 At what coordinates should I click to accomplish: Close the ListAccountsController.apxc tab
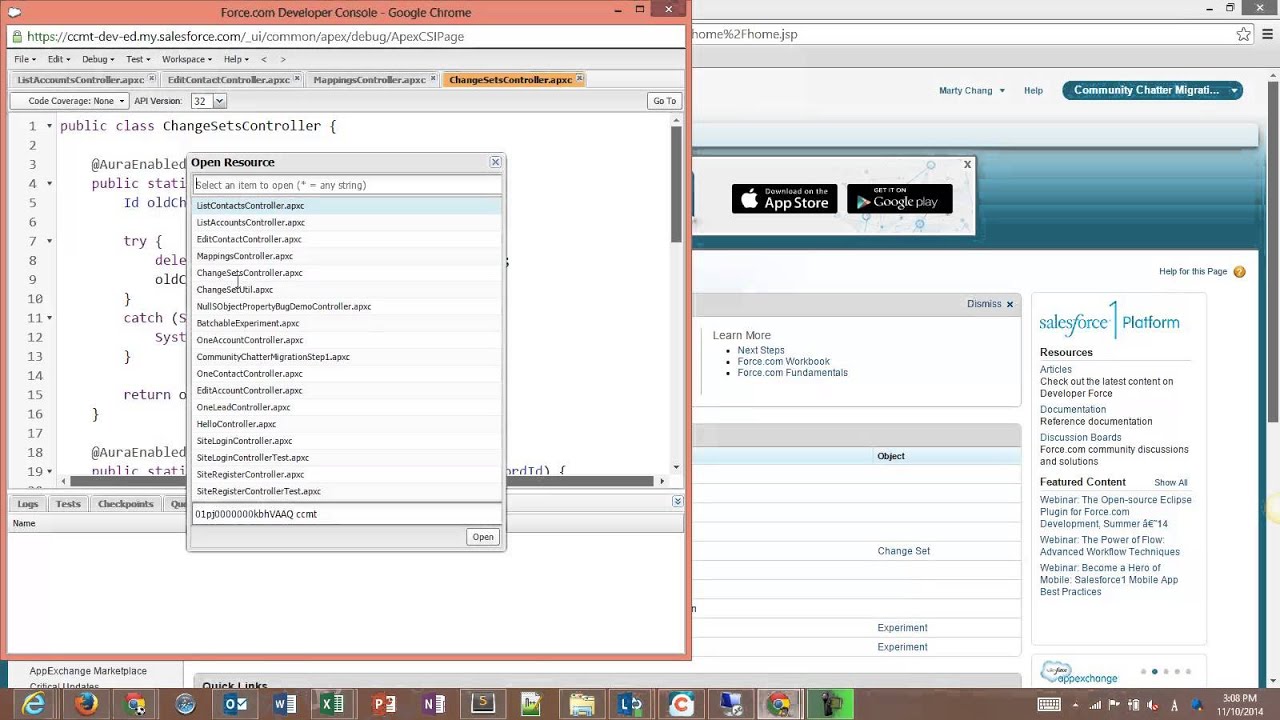[x=152, y=79]
